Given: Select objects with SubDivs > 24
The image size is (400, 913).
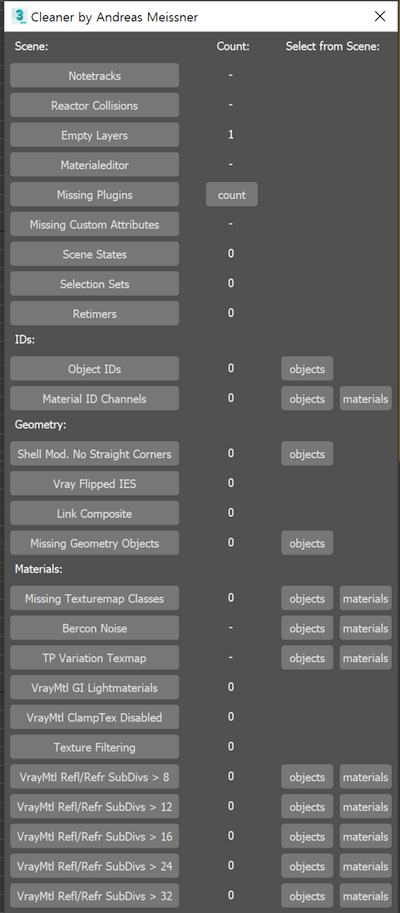Looking at the screenshot, I should pyautogui.click(x=307, y=865).
